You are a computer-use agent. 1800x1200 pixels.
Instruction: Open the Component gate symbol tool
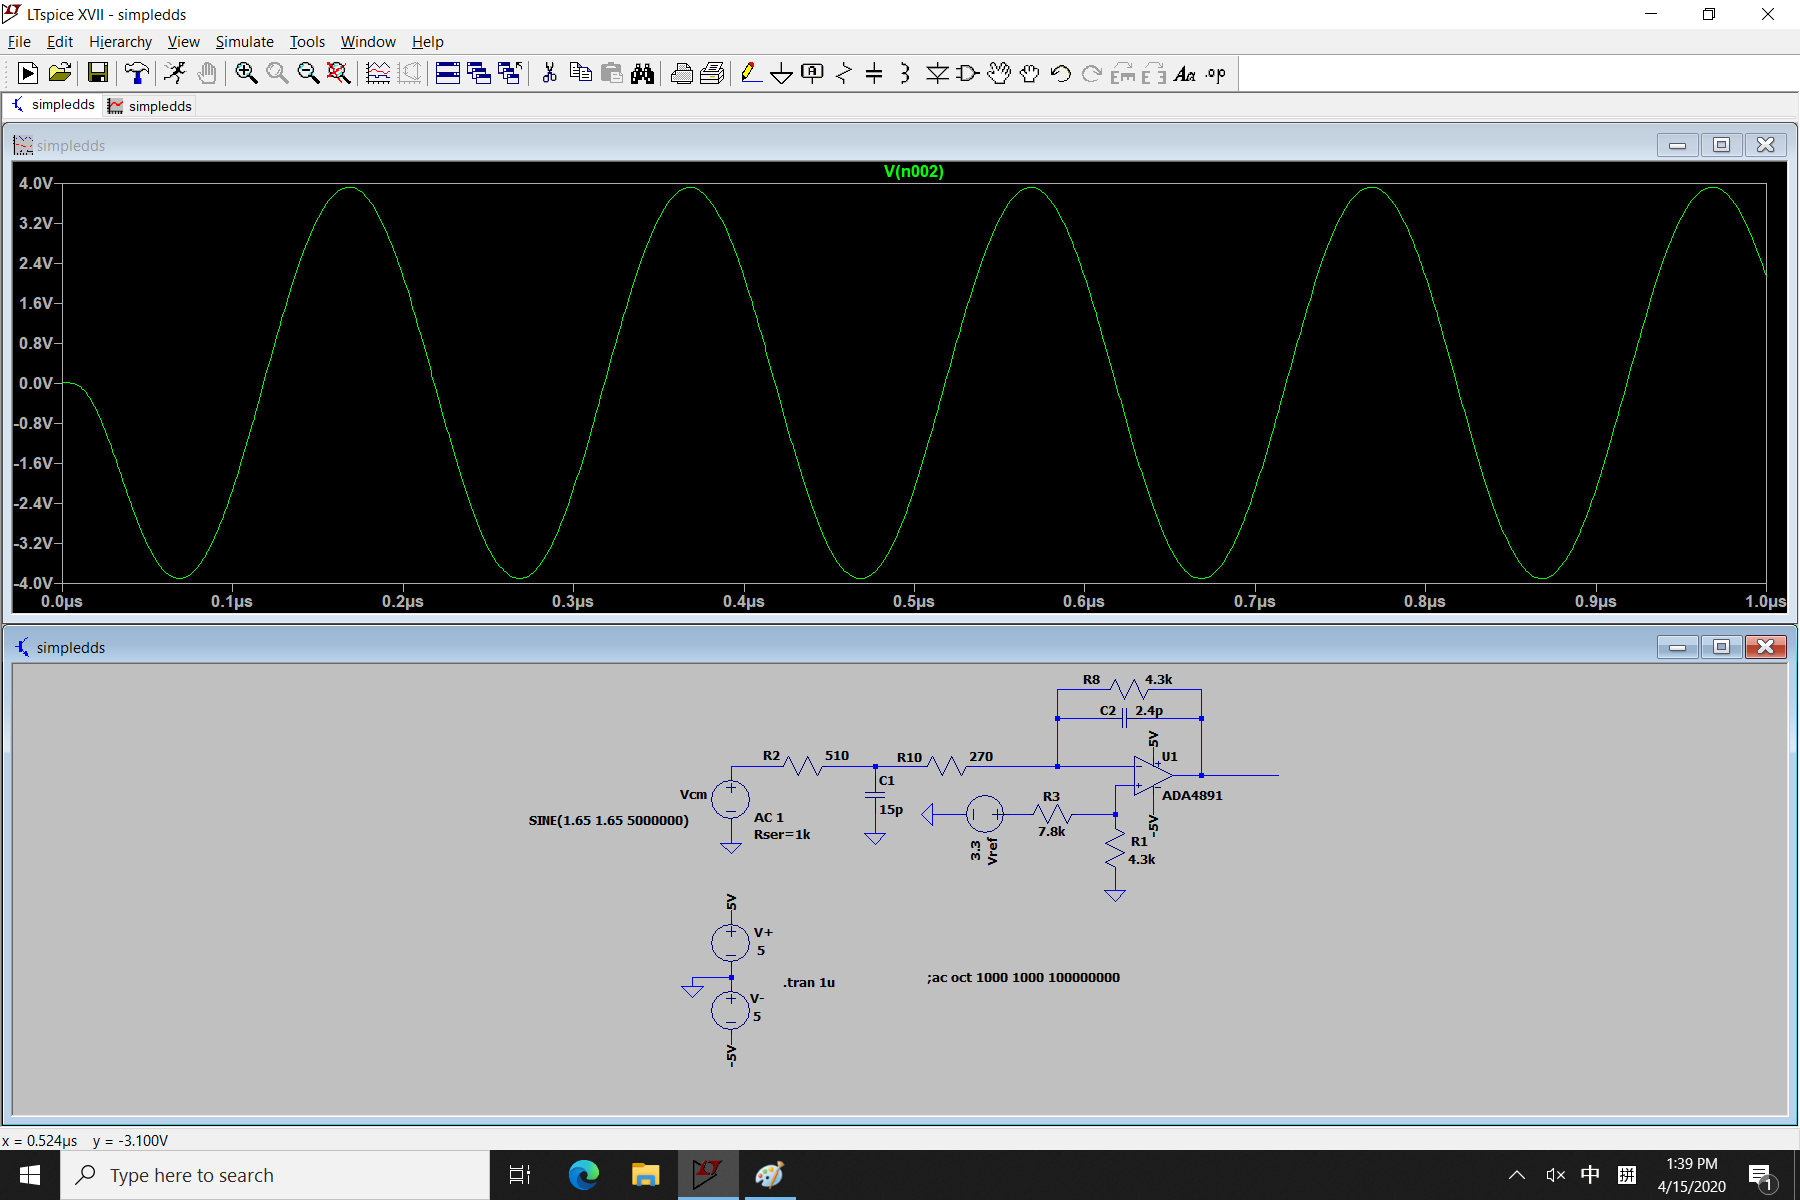click(x=968, y=73)
